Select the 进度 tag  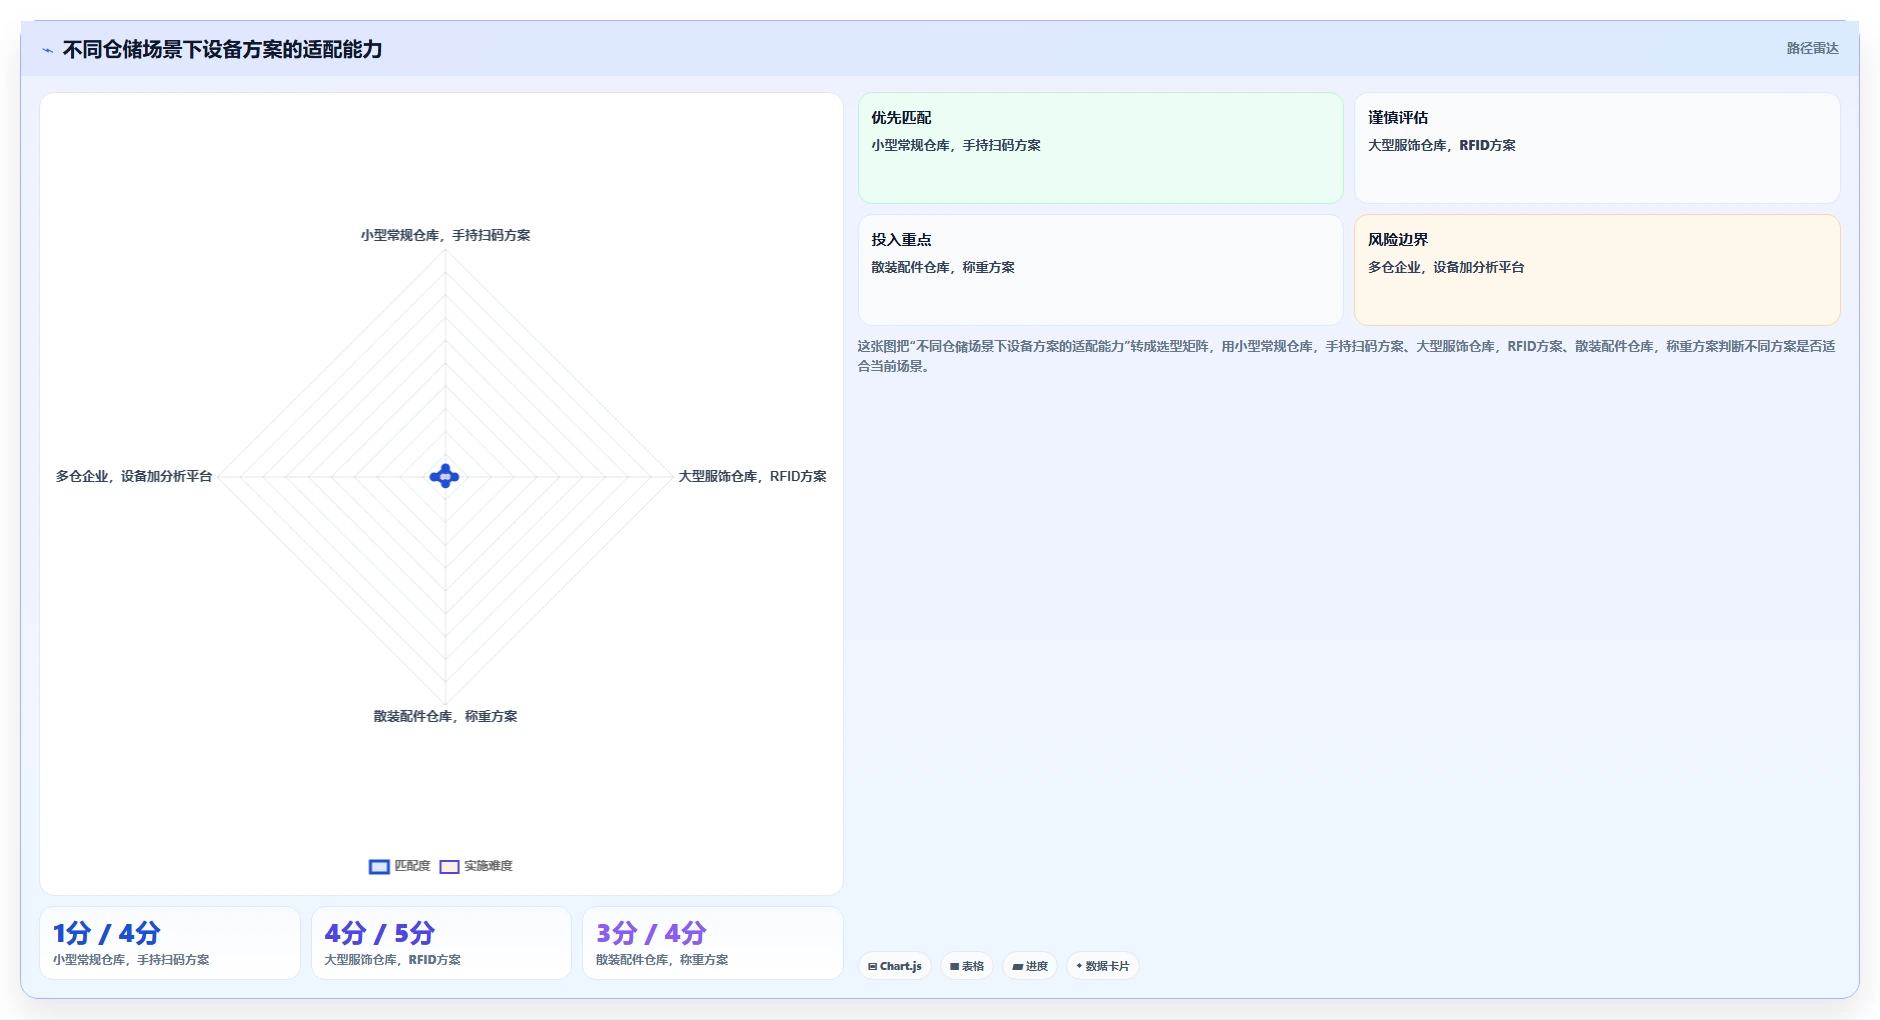[1030, 966]
